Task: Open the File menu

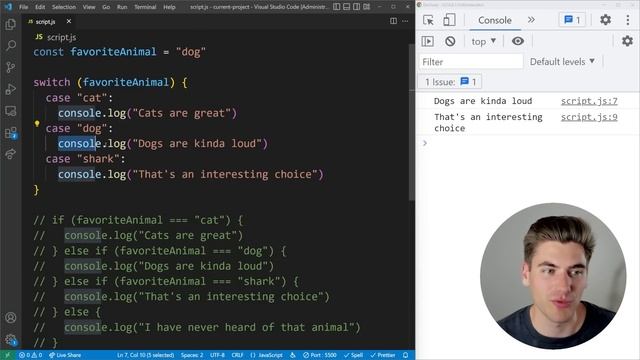Action: pyautogui.click(x=24, y=7)
